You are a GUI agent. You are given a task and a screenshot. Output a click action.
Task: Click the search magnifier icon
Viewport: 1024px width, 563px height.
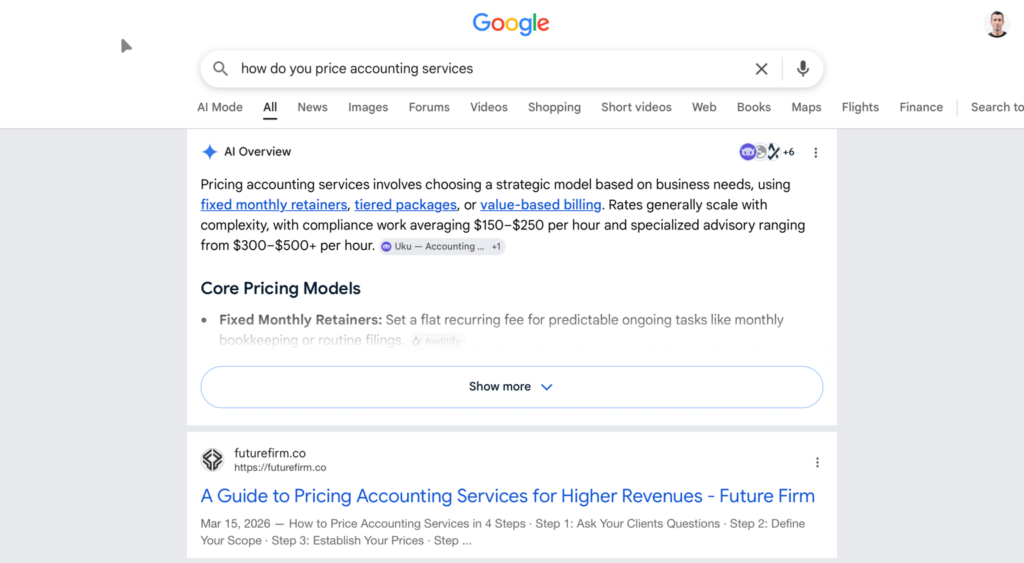pos(220,69)
